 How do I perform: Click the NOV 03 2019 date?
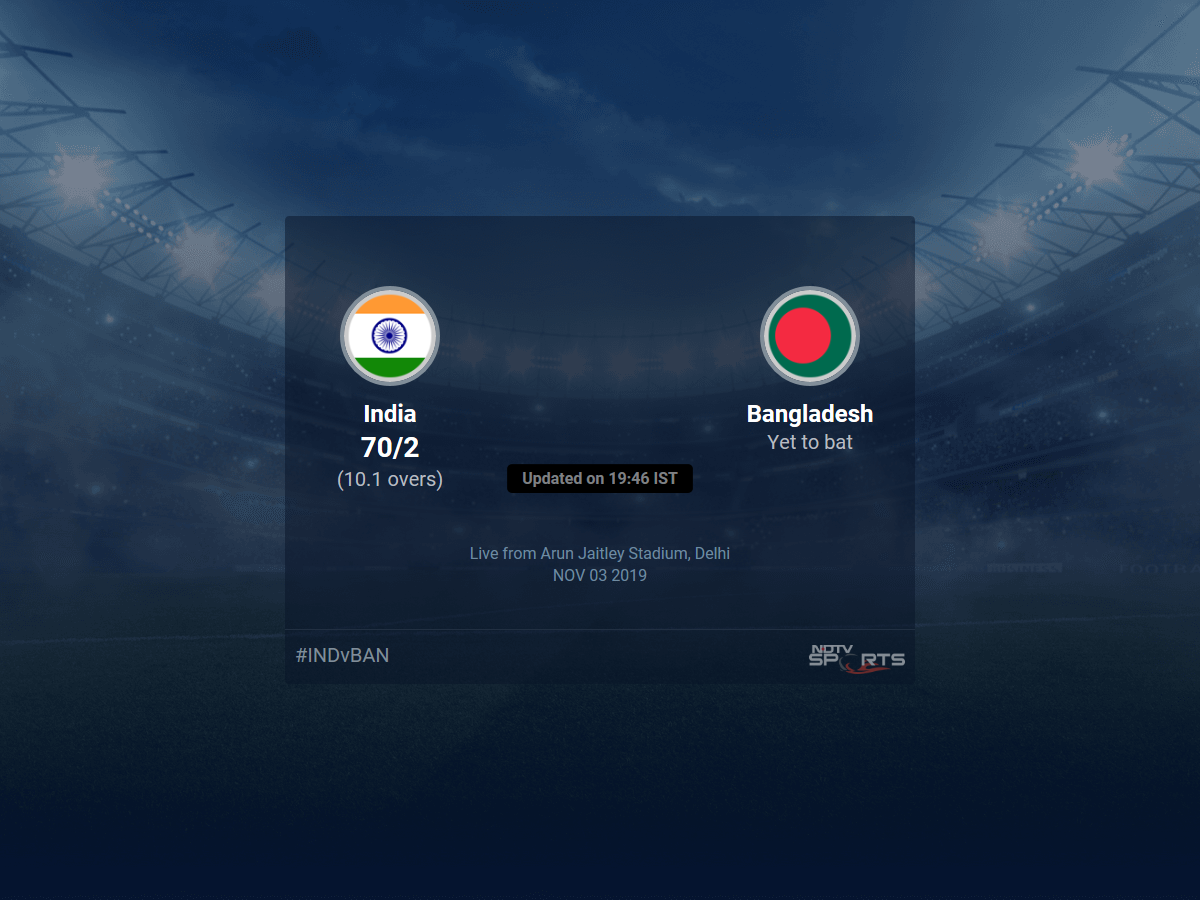(600, 576)
